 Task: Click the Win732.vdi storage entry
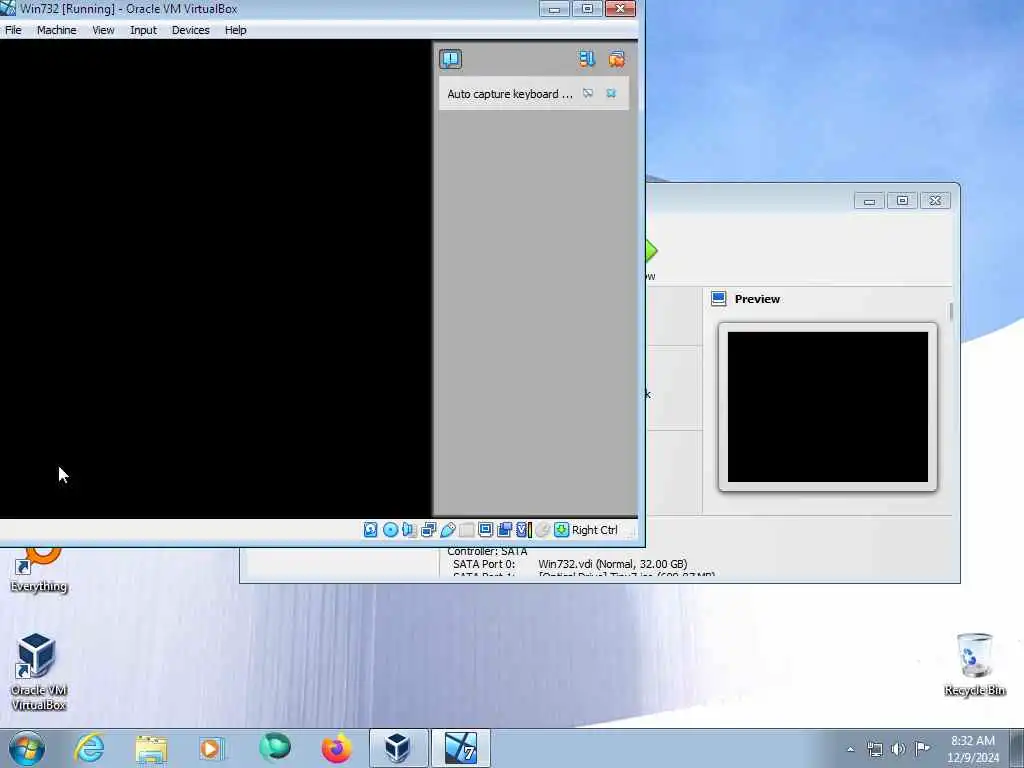613,564
